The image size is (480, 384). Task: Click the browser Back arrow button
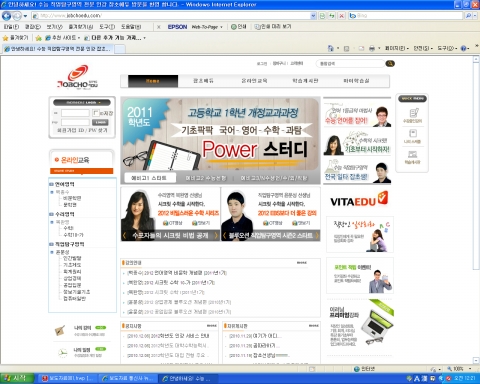pos(6,16)
